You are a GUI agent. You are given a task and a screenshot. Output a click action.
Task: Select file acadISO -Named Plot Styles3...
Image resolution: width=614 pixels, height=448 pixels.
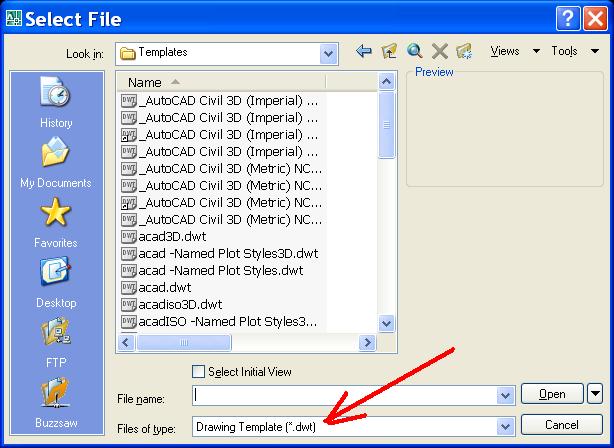[x=228, y=322]
